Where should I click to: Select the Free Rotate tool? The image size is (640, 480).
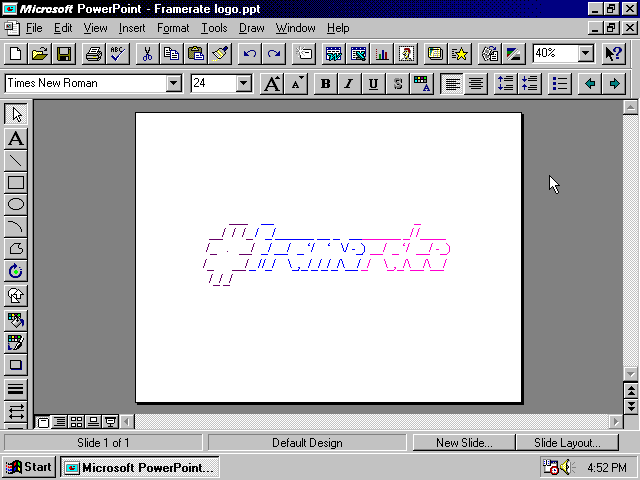tap(16, 271)
